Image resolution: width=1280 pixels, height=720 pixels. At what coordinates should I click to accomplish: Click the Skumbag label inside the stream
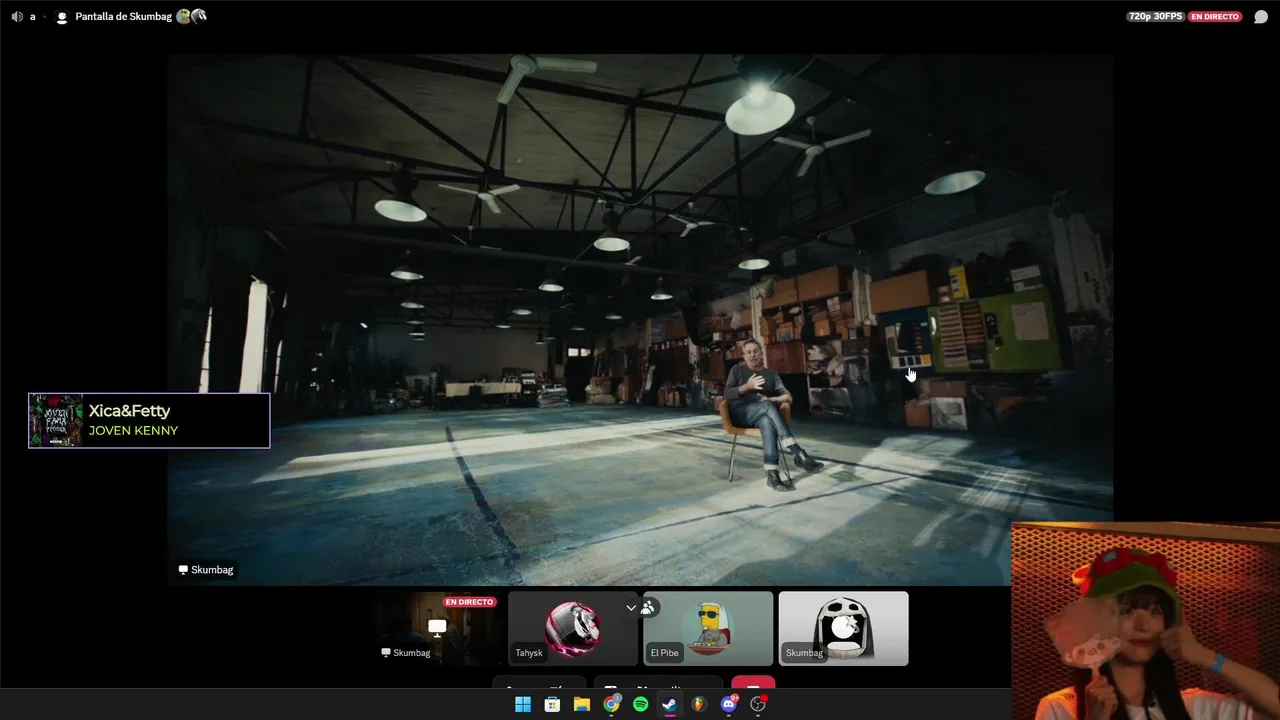pos(206,570)
